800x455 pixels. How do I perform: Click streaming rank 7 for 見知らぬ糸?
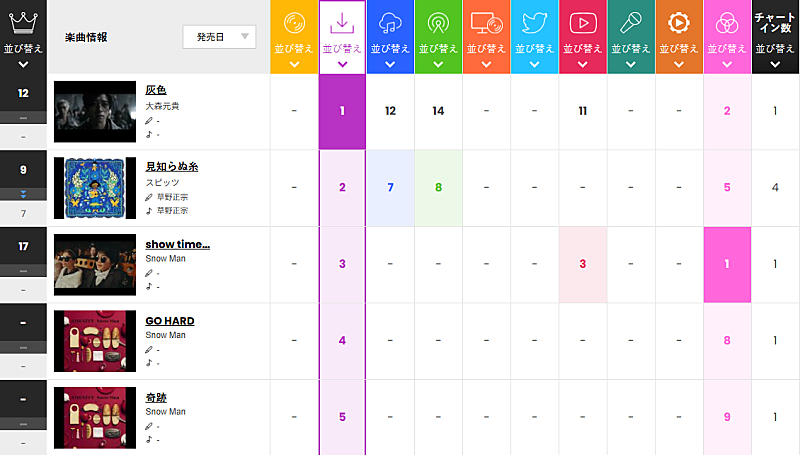390,188
